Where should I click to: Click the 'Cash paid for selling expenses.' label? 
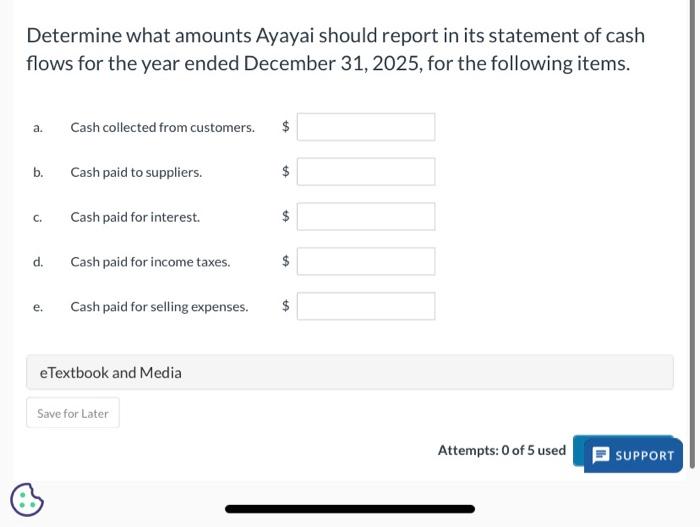[159, 307]
